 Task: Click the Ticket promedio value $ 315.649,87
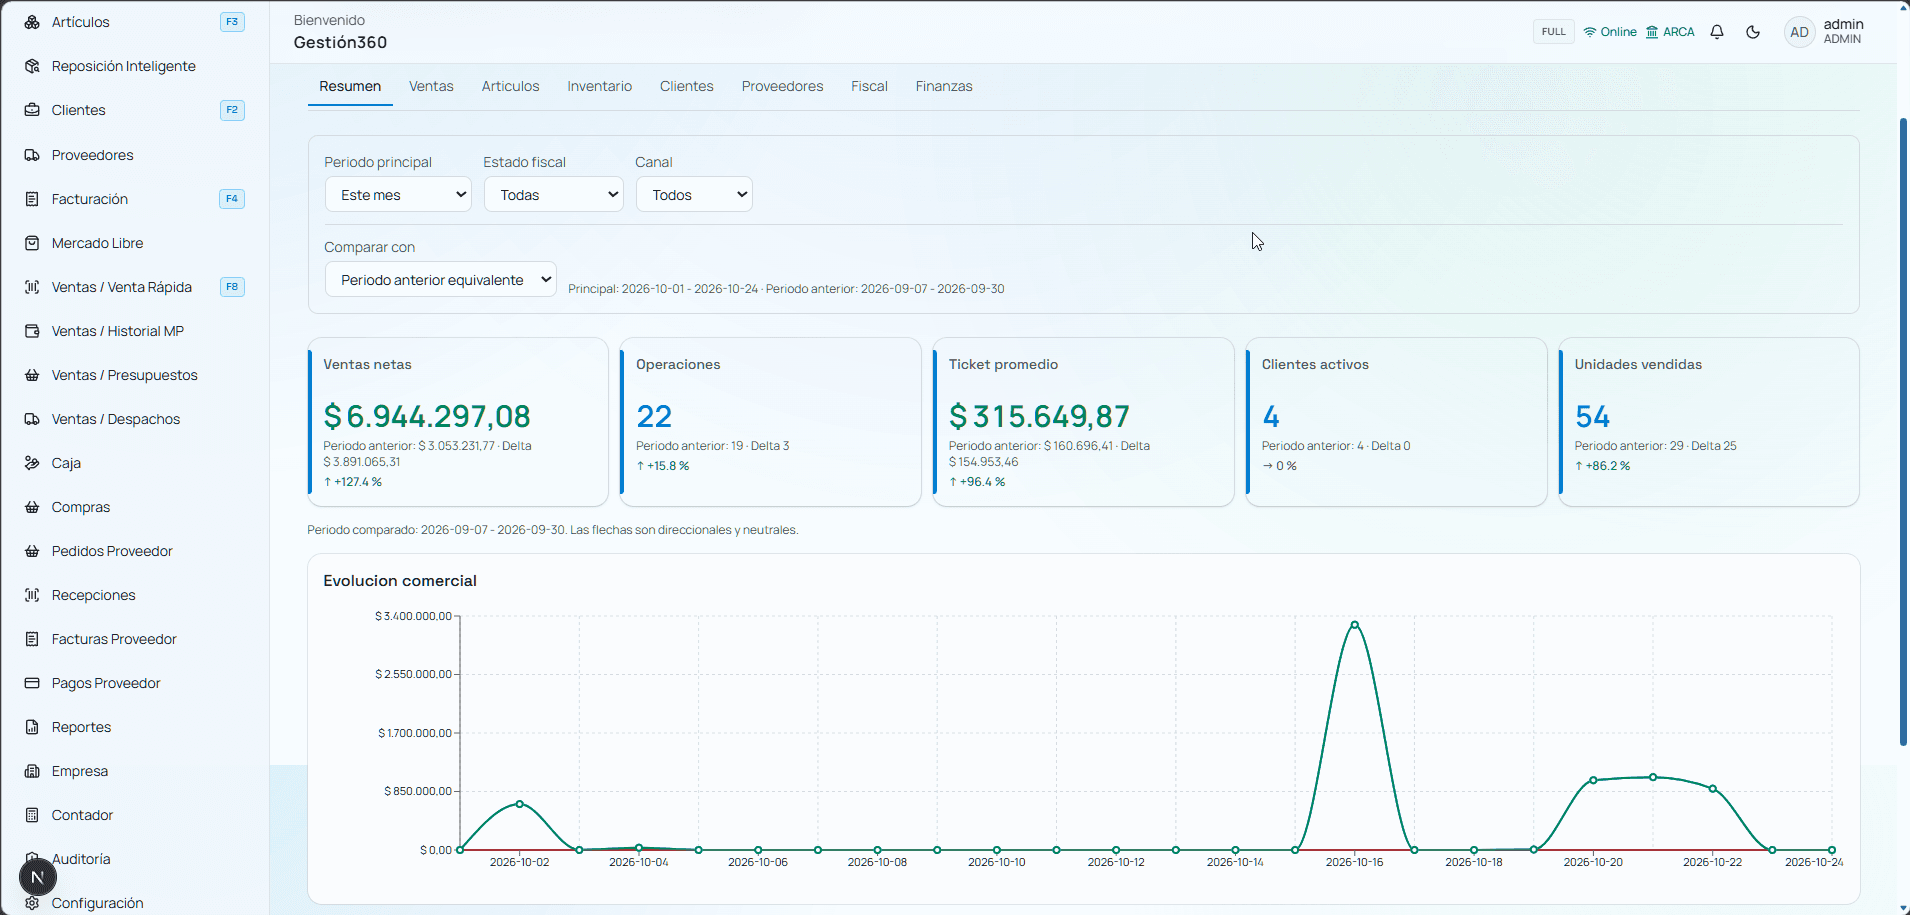(x=1039, y=416)
